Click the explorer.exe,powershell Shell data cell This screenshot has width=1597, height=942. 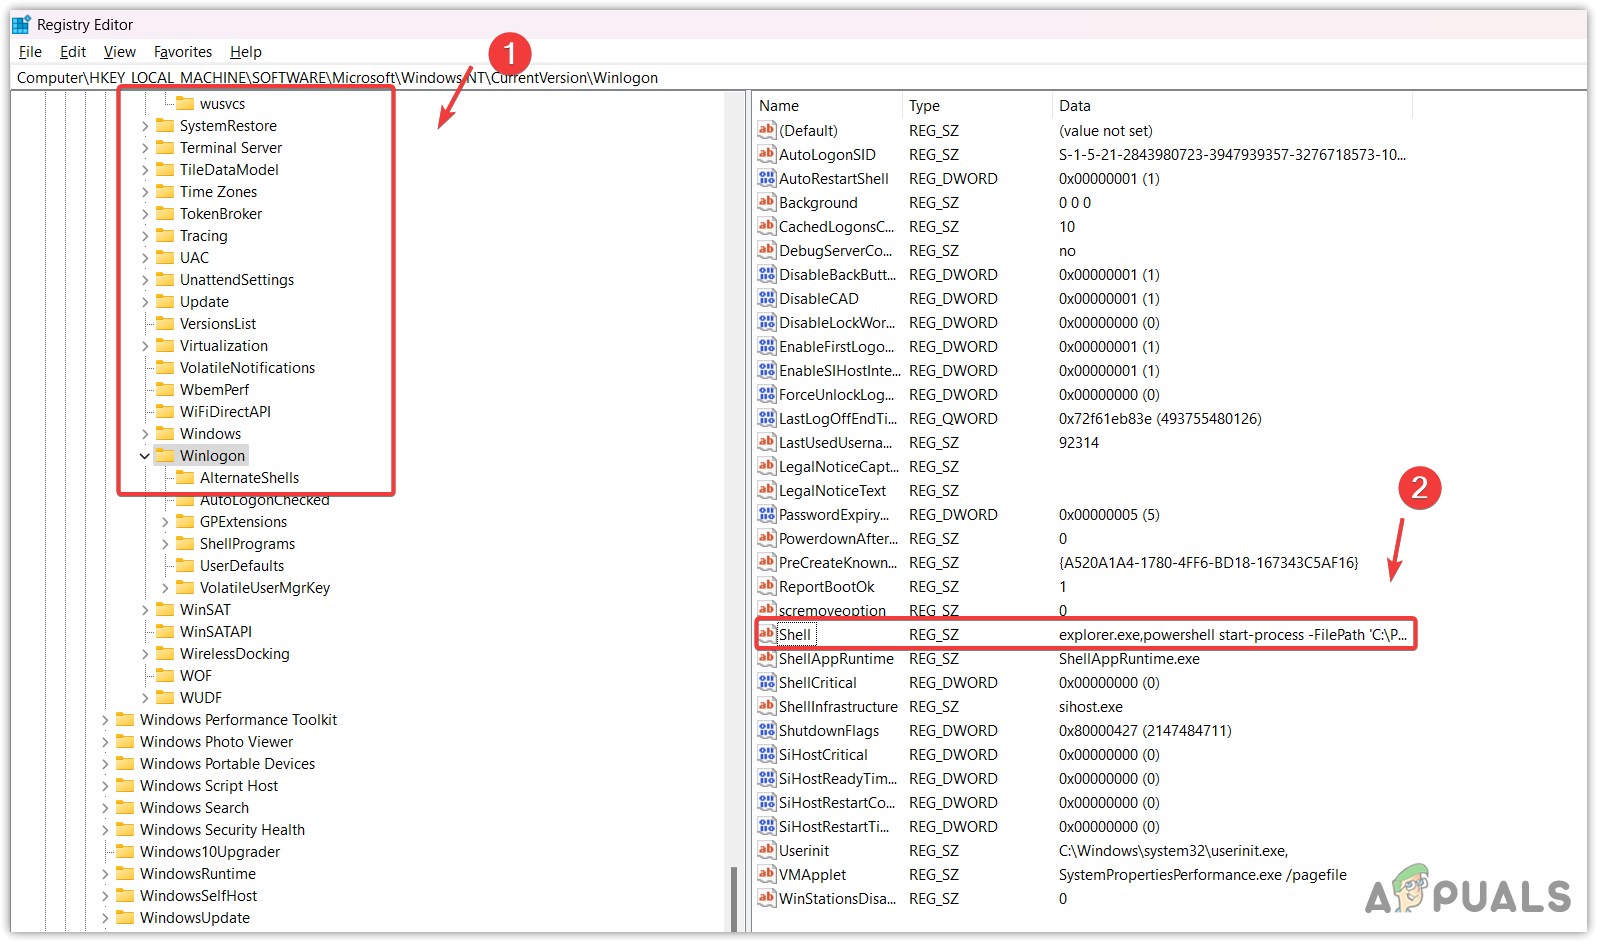(1232, 634)
